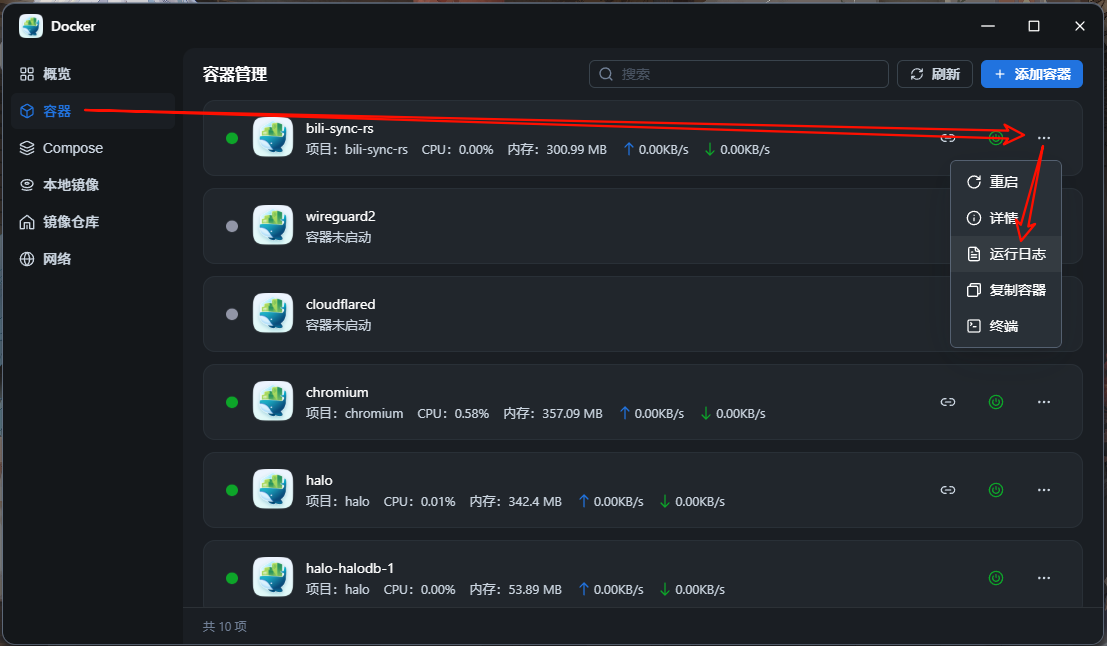Click the link icon in the halo row
Image resolution: width=1107 pixels, height=646 pixels.
tap(947, 490)
